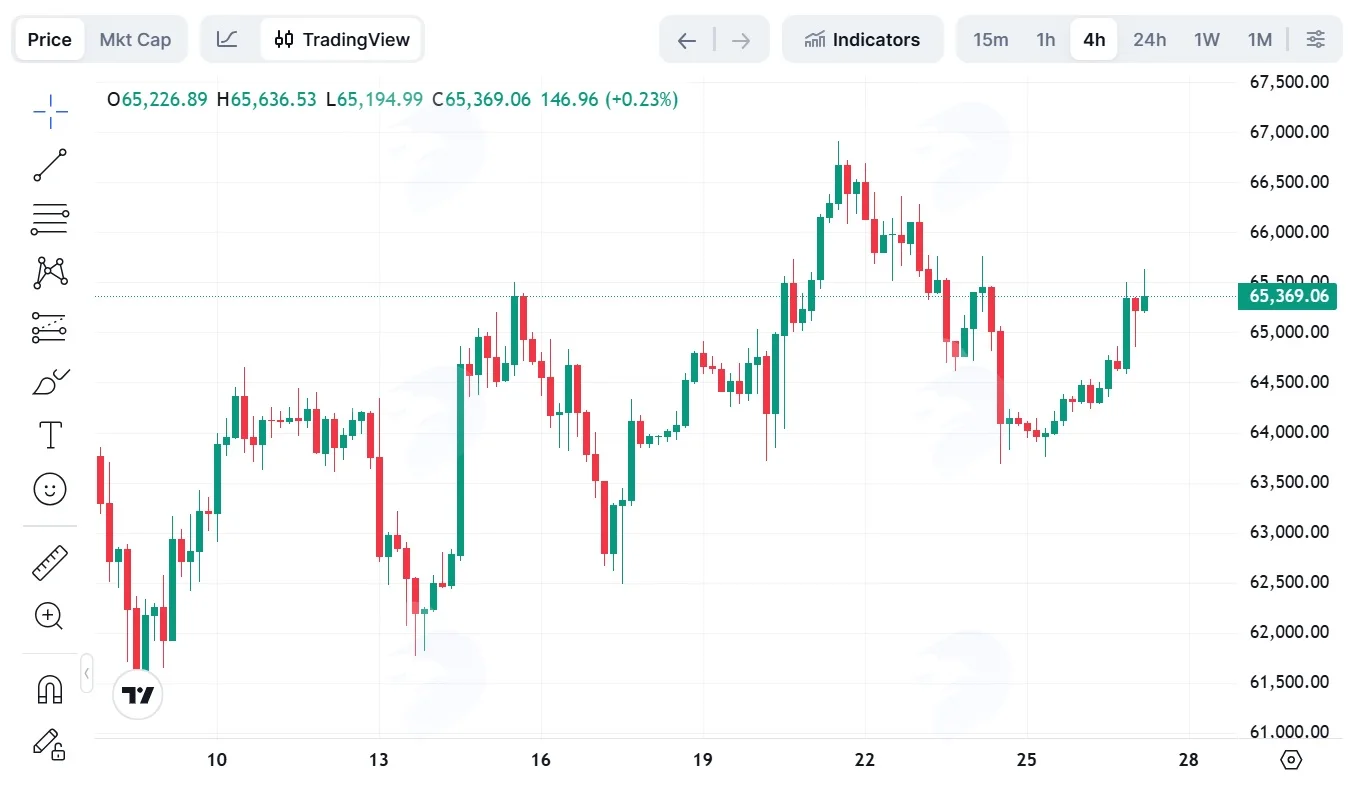Activate the zoom in tool
The image size is (1353, 809).
[50, 616]
